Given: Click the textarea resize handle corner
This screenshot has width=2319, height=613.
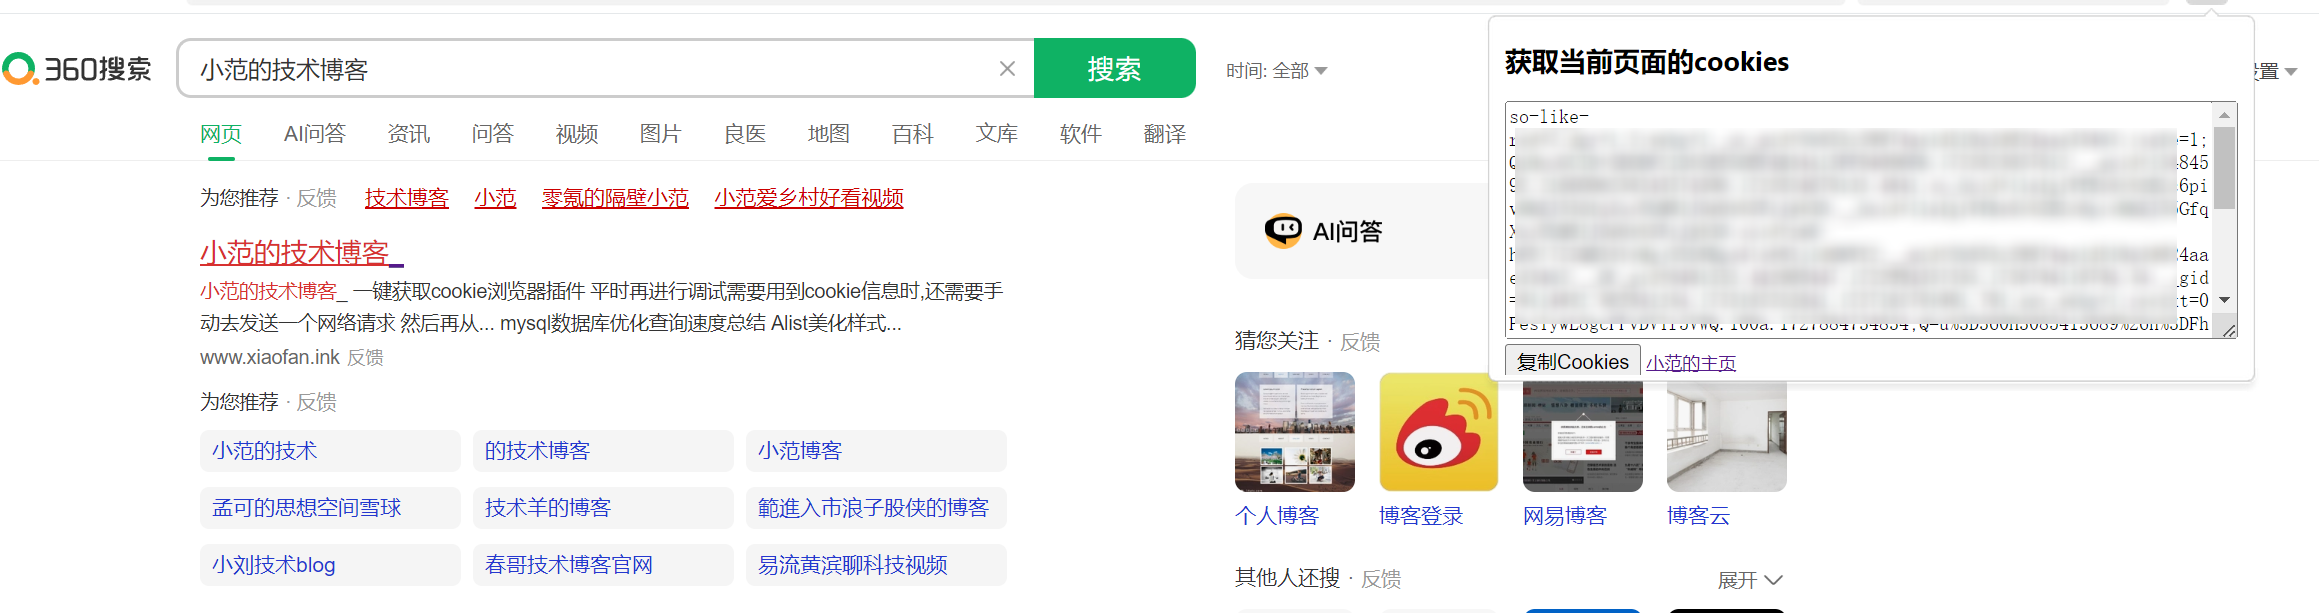Looking at the screenshot, I should pos(2229,330).
